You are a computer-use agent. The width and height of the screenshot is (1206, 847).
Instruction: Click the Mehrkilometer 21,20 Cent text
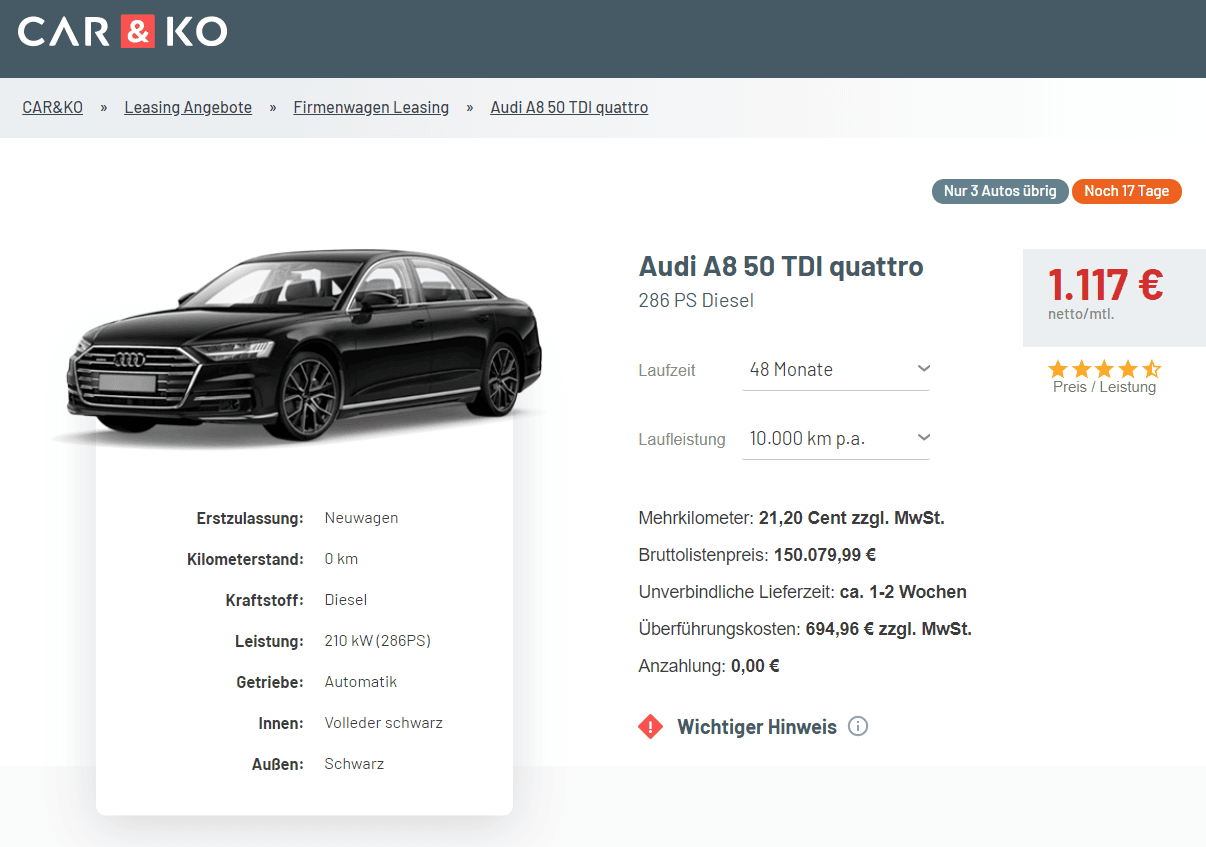coord(791,518)
